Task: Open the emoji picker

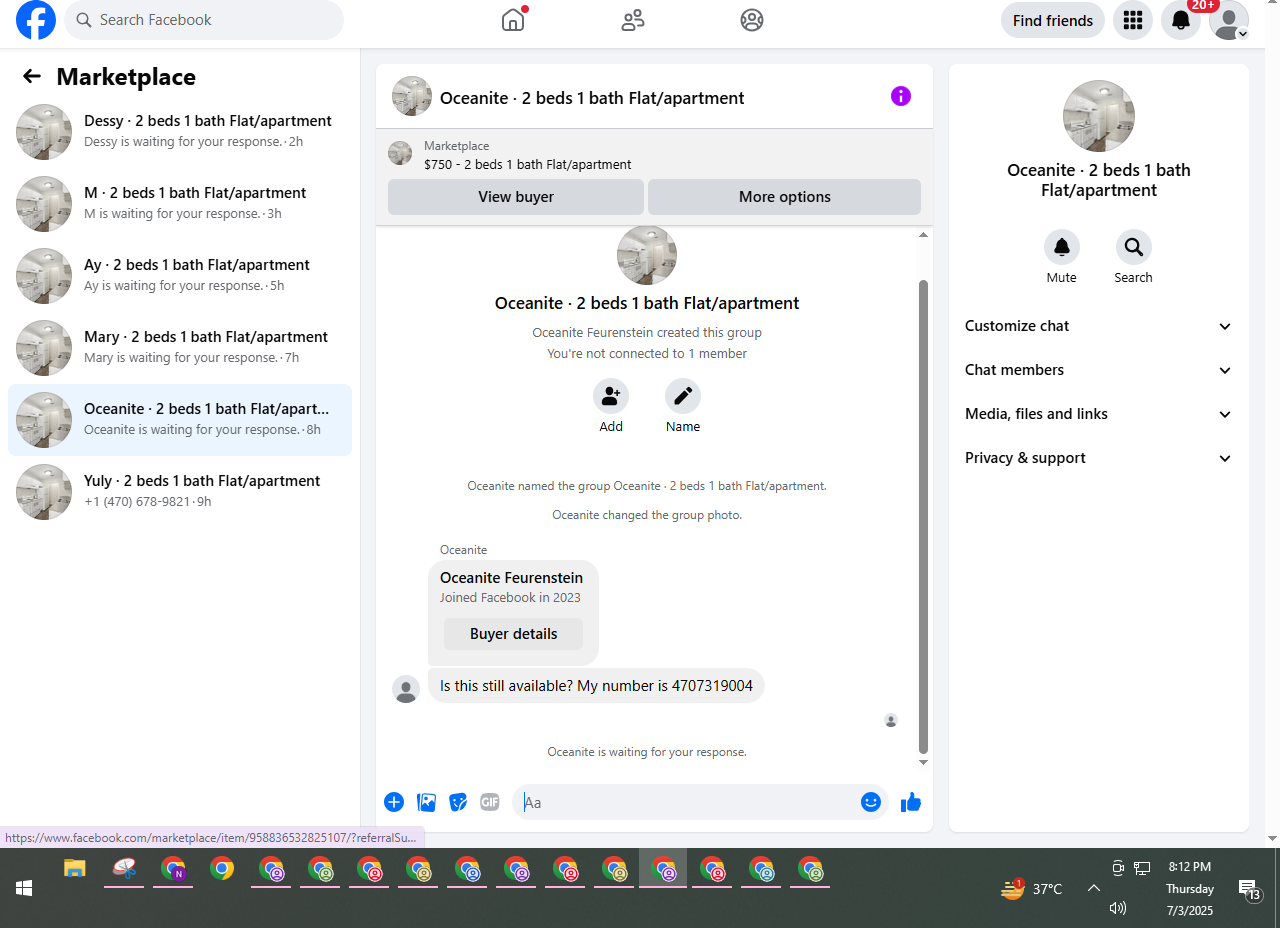Action: [x=871, y=802]
